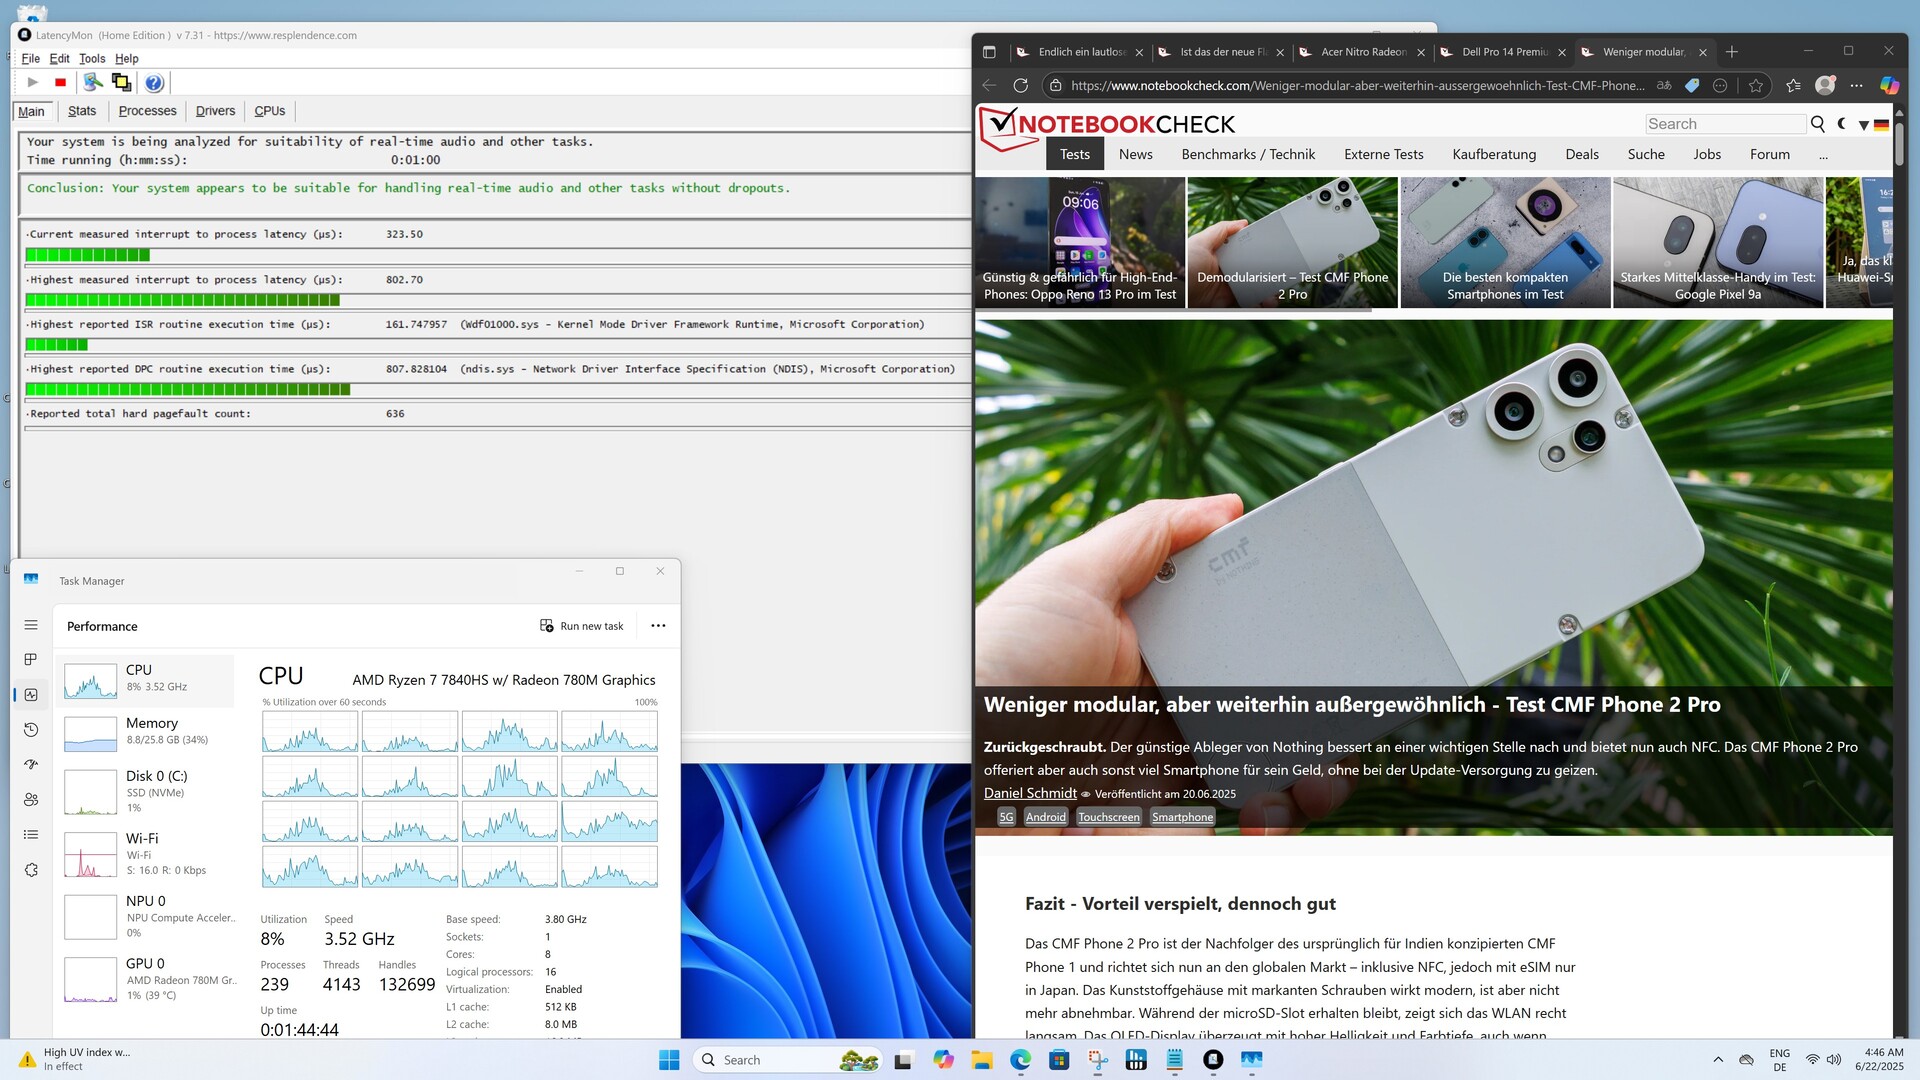Show hidden icons chevron in system tray
The width and height of the screenshot is (1920, 1080).
point(1718,1060)
